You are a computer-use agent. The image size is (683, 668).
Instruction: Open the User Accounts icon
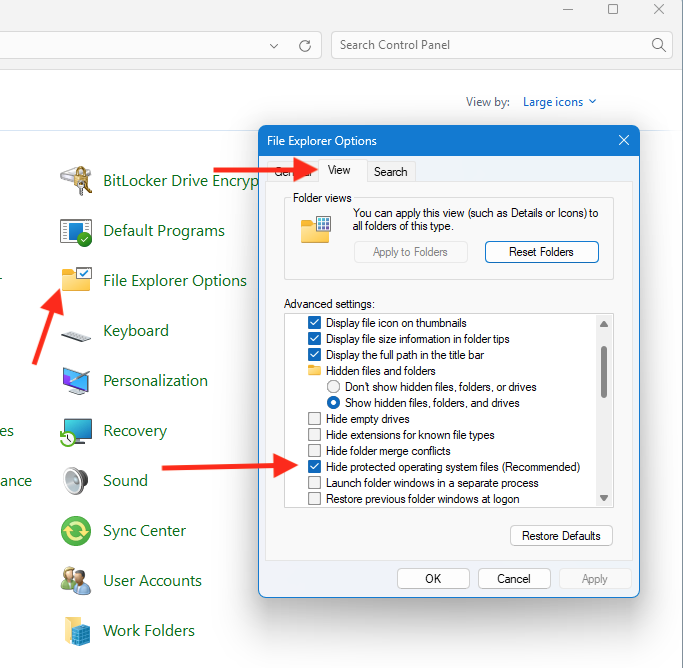[77, 581]
